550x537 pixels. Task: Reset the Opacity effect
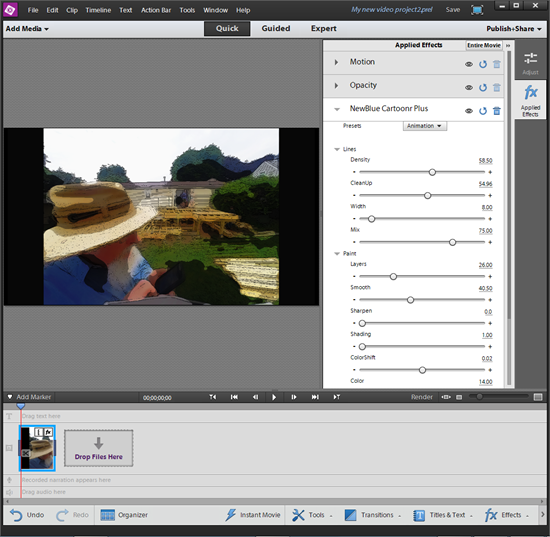483,87
